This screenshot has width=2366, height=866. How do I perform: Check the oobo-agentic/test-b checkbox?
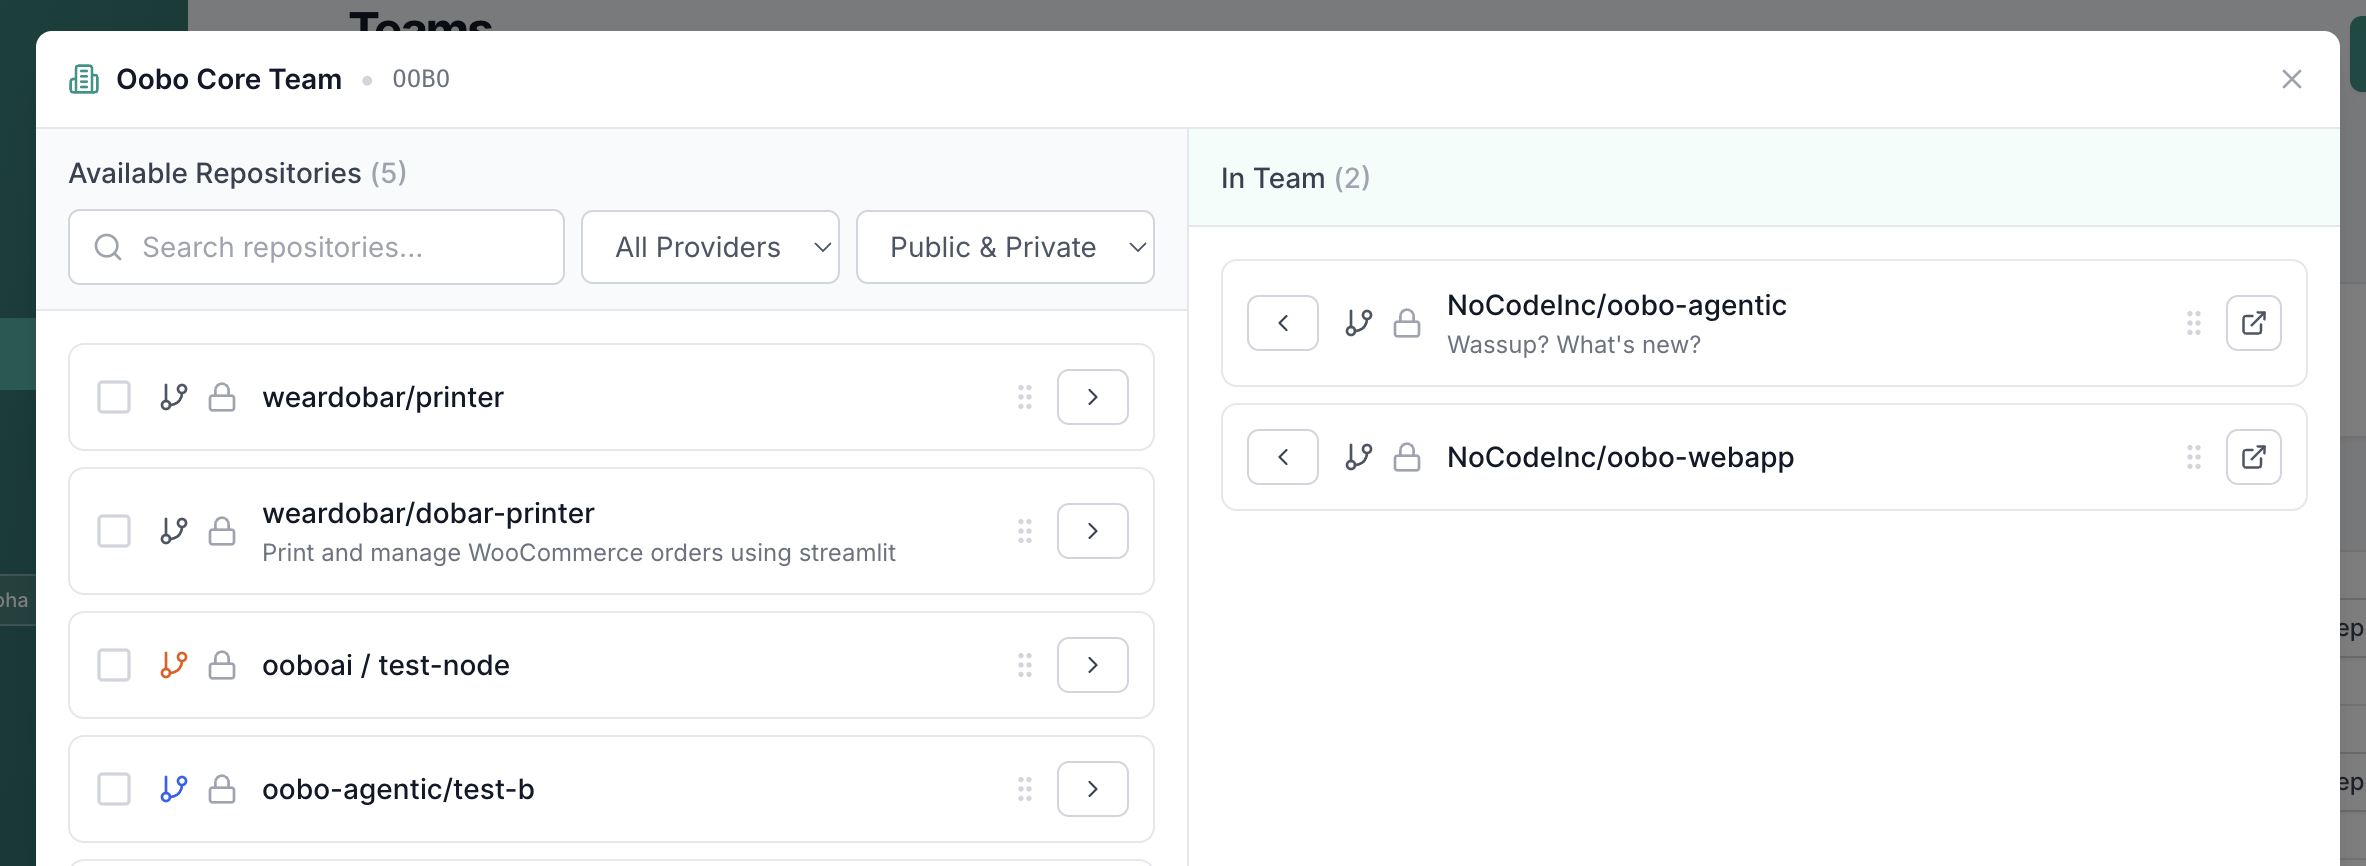coord(114,789)
